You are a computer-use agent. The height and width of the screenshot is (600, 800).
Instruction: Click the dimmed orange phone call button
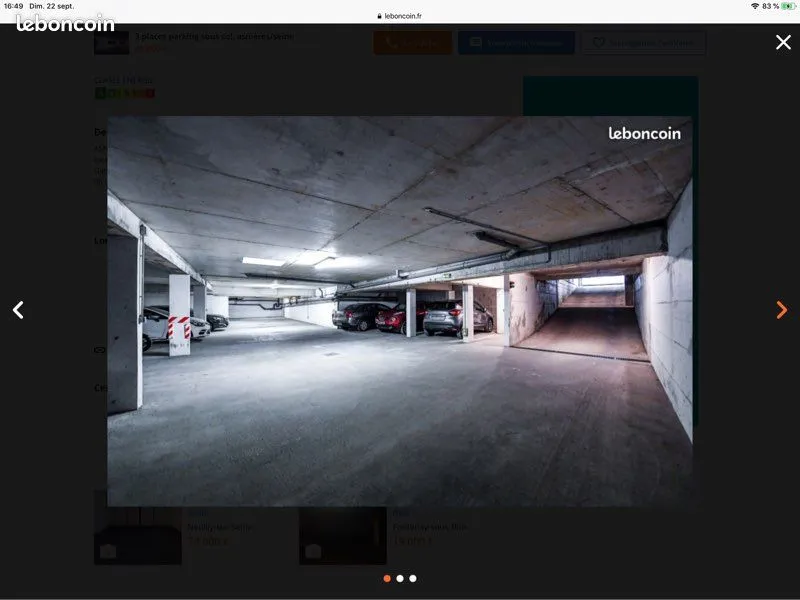click(413, 43)
